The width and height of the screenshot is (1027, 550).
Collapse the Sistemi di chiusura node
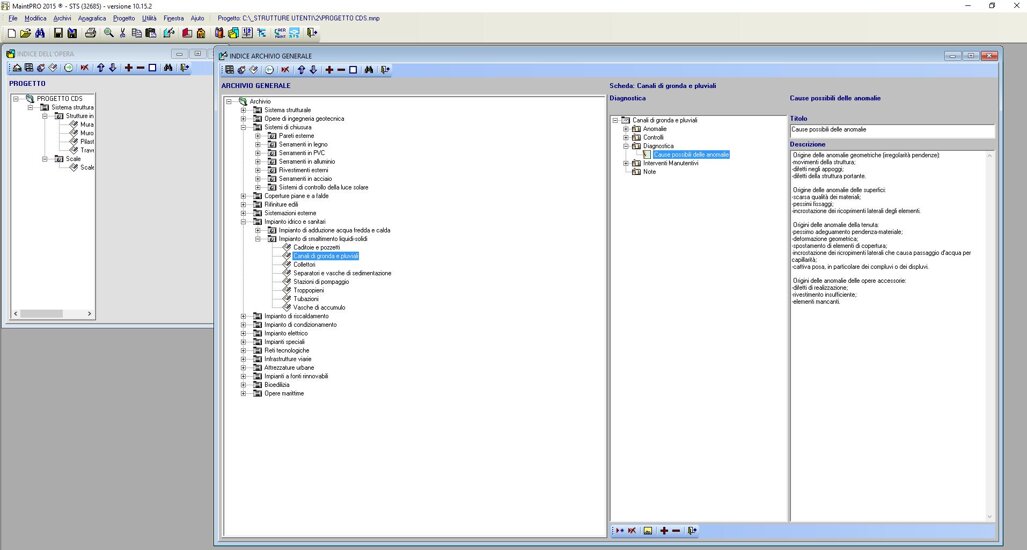[243, 127]
